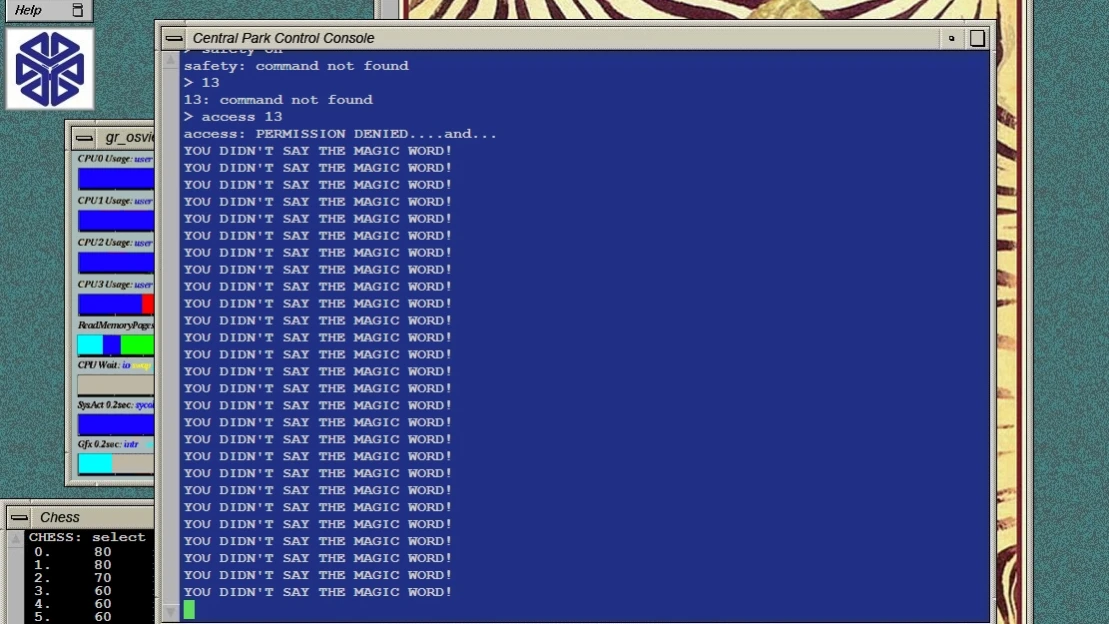Click the '> access 13' command line
The height and width of the screenshot is (624, 1109).
pos(233,117)
